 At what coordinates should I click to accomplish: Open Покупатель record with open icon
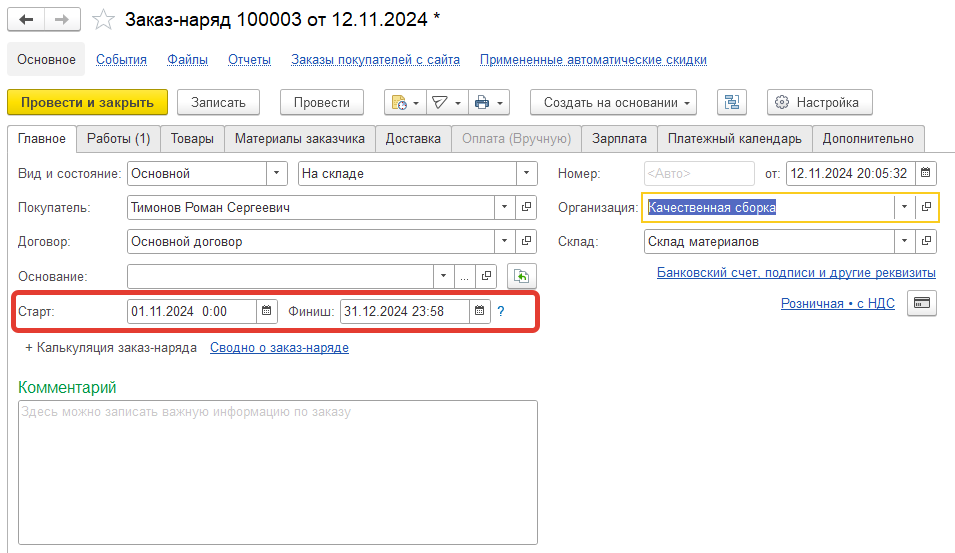tap(526, 207)
